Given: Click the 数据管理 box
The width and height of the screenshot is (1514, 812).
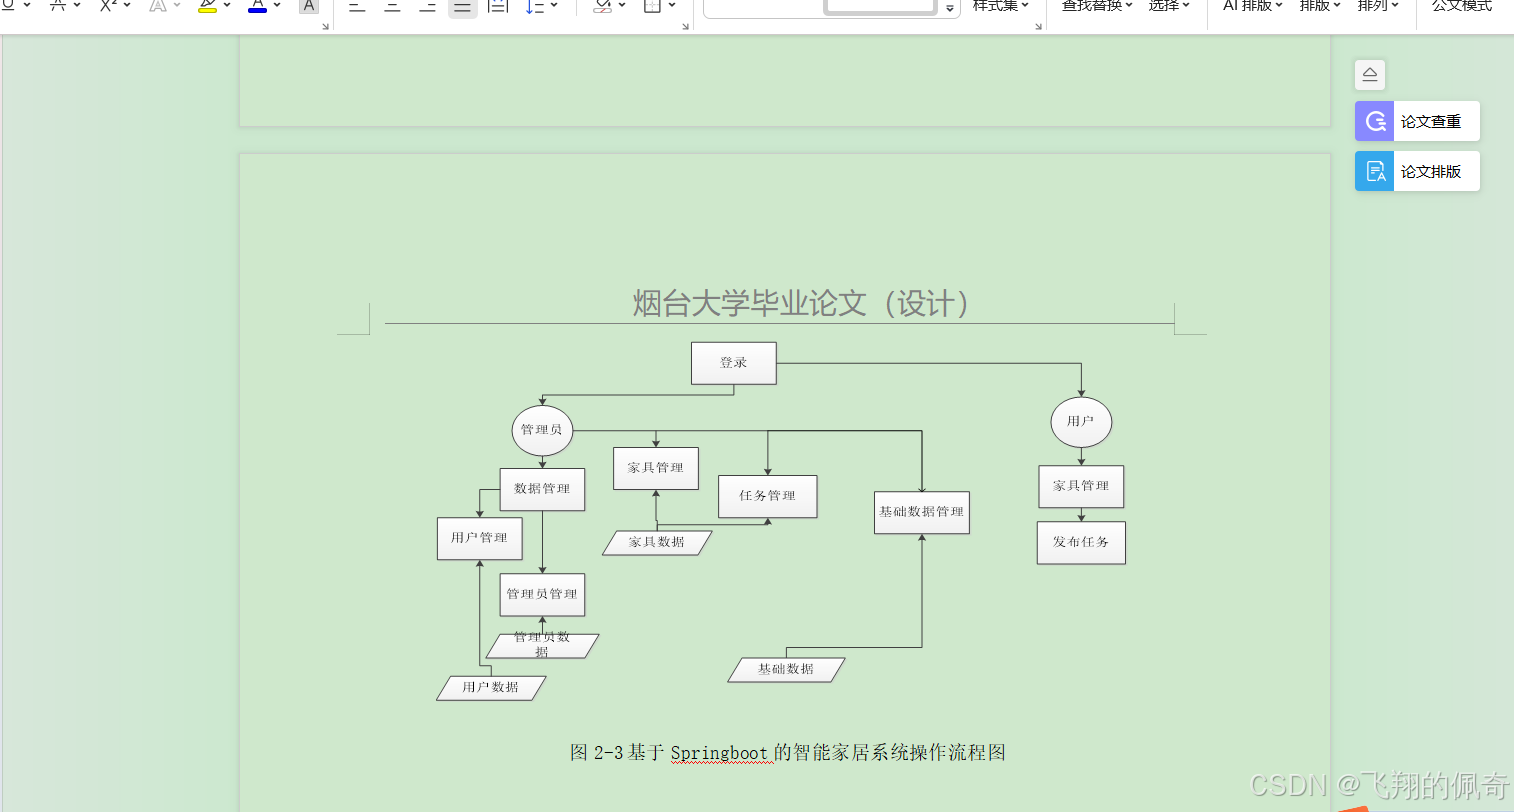Looking at the screenshot, I should [542, 489].
